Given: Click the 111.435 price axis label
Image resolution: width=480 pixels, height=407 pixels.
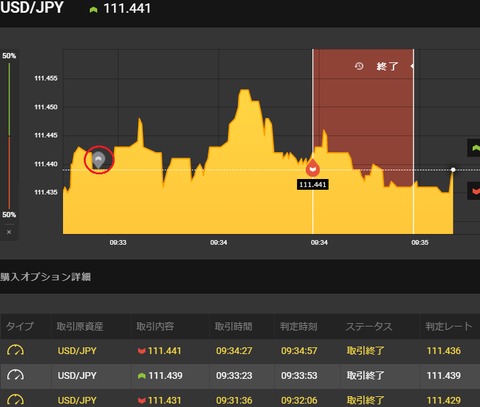Looking at the screenshot, I should [46, 192].
